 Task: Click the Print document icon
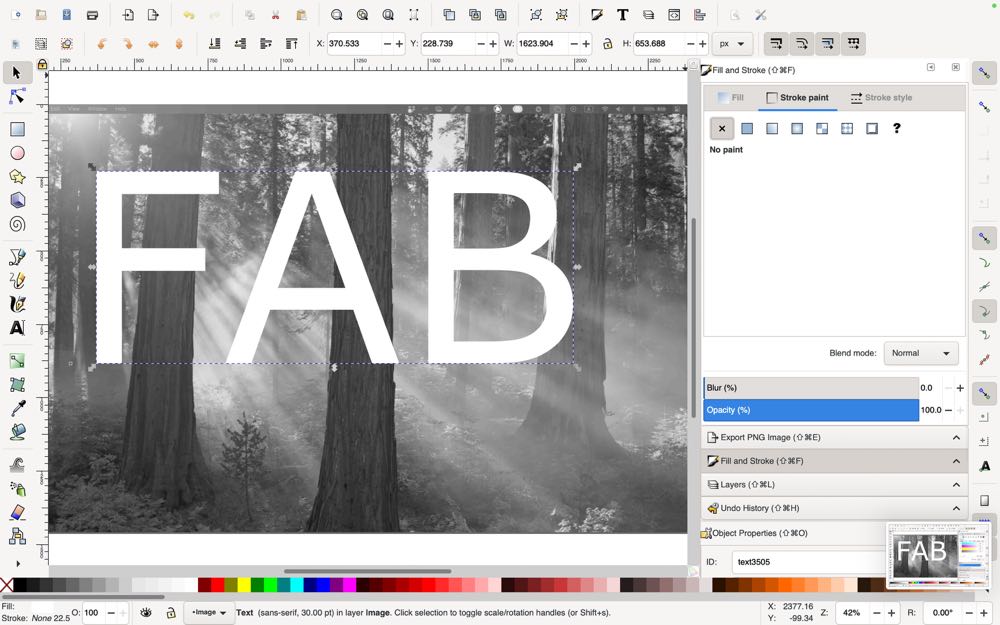pyautogui.click(x=92, y=15)
